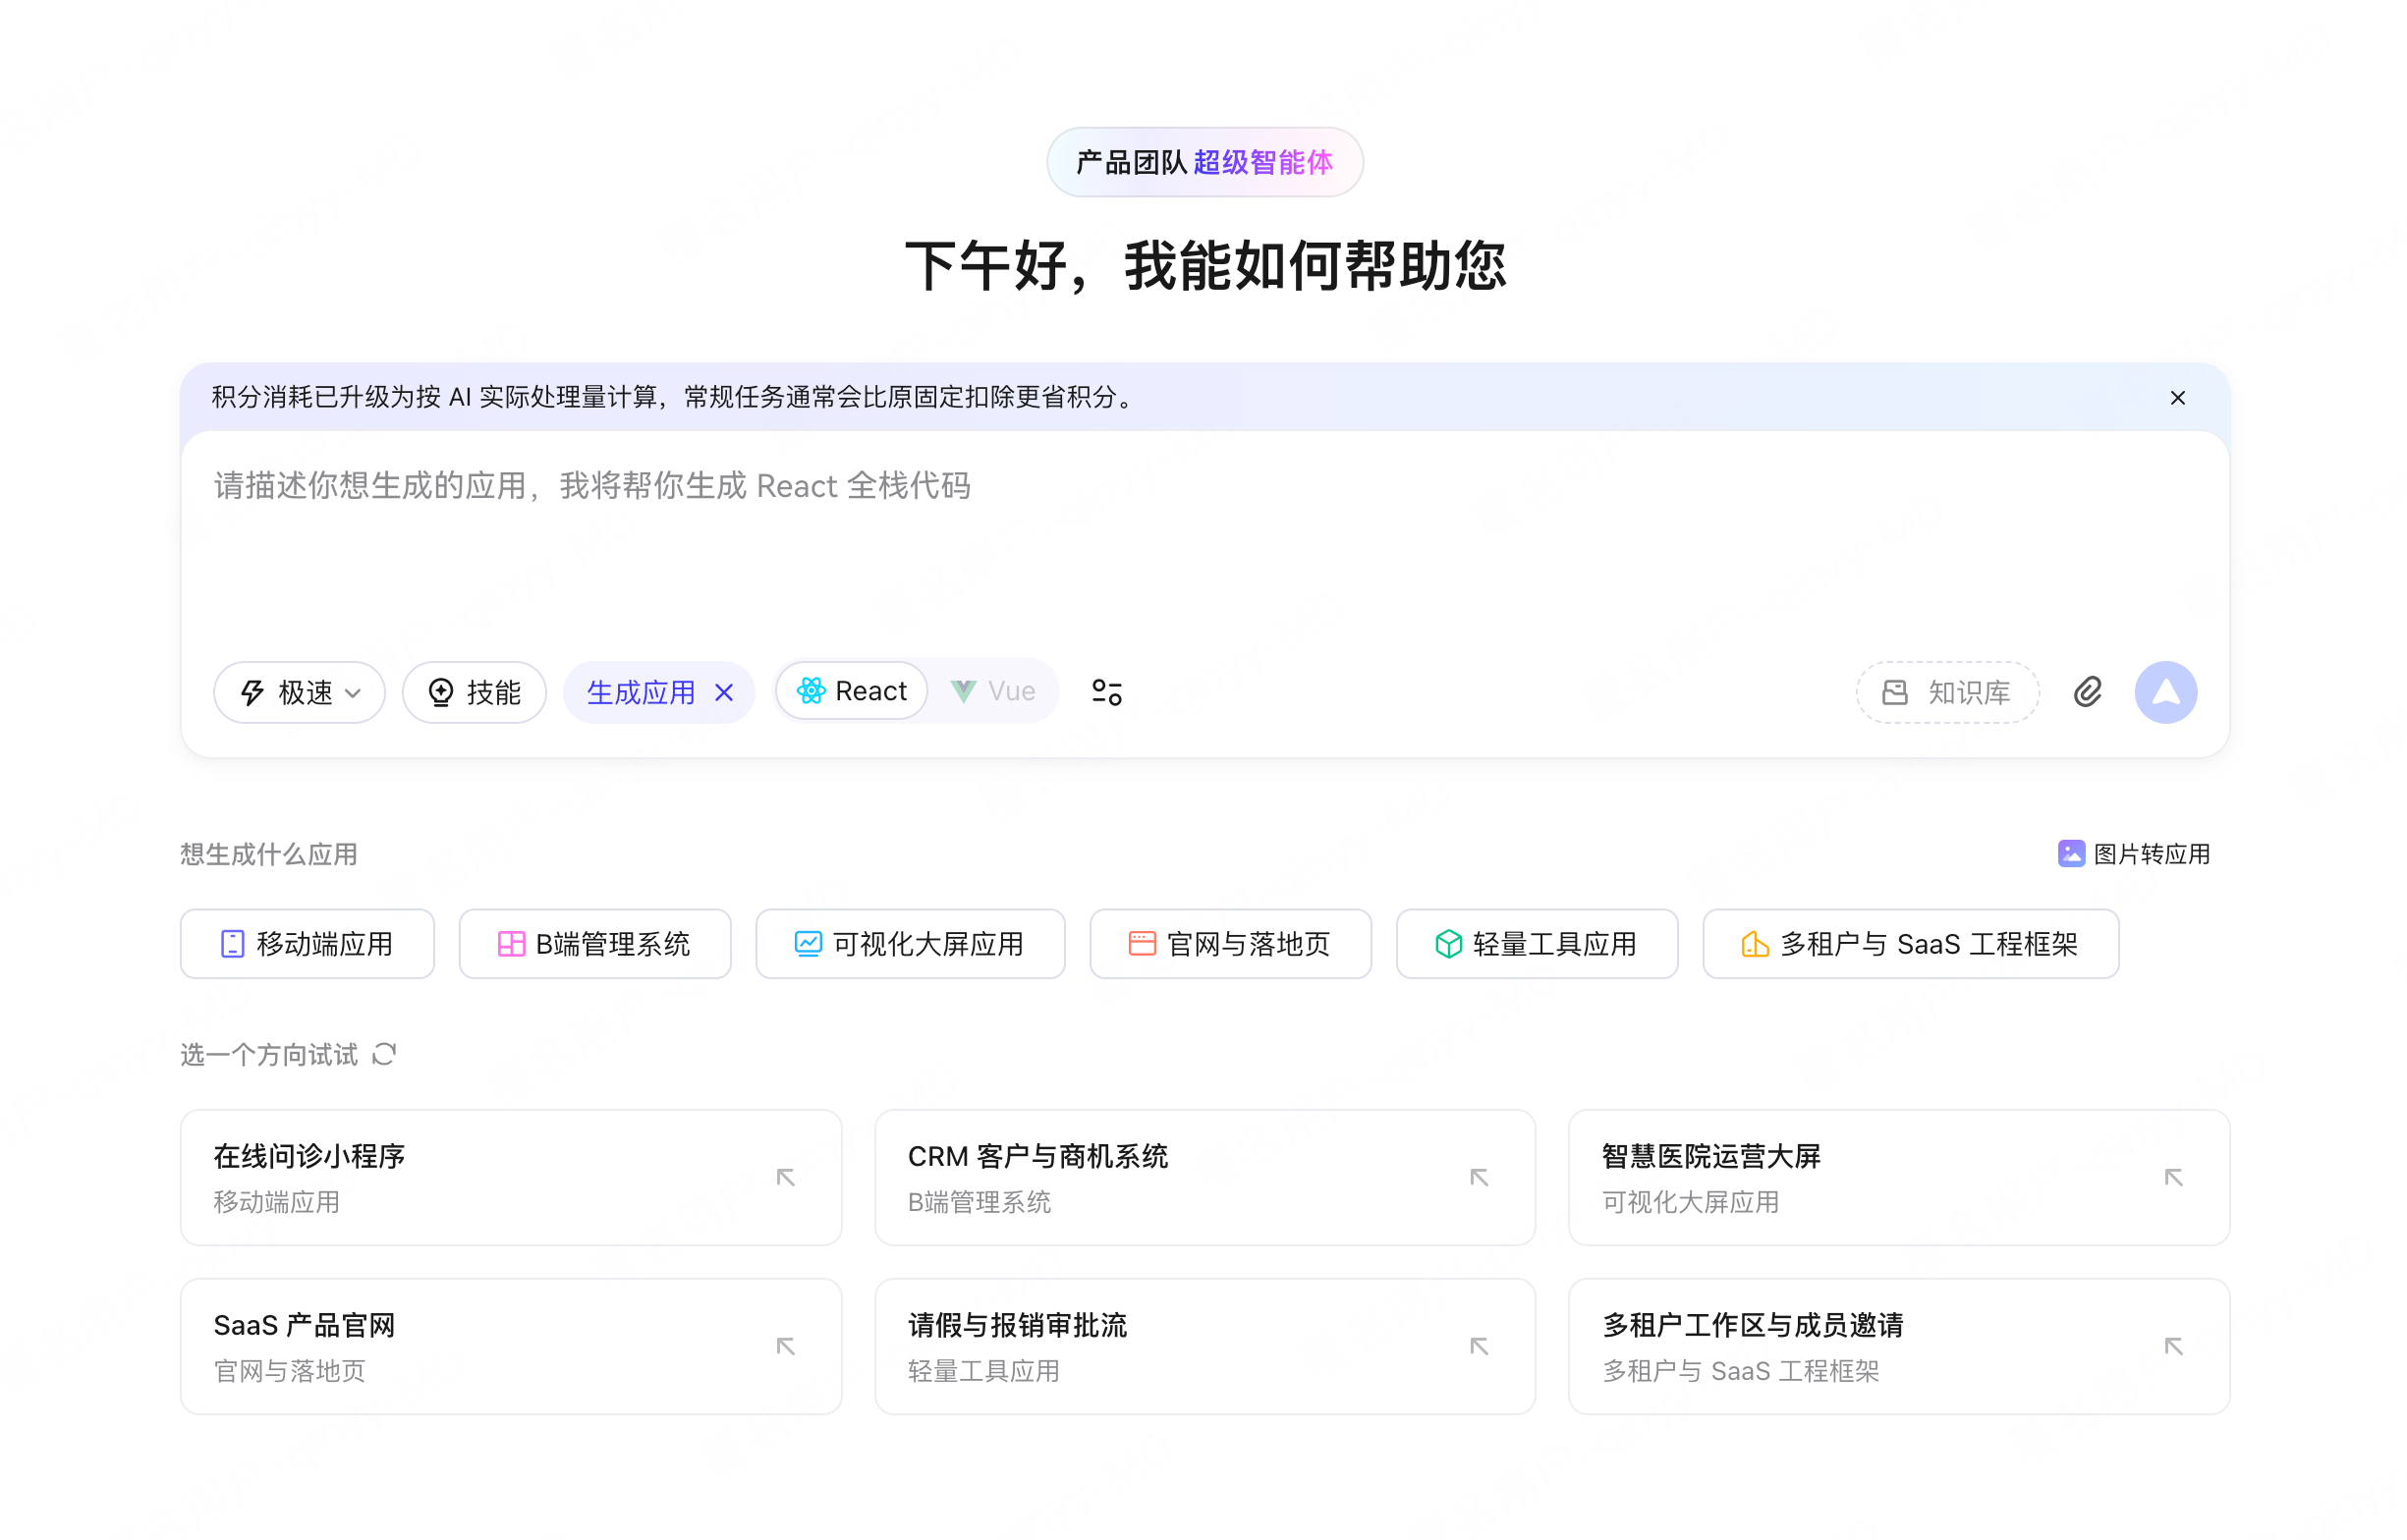The image size is (2407, 1540).
Task: Click the 技能 lightbulb icon
Action: [440, 692]
